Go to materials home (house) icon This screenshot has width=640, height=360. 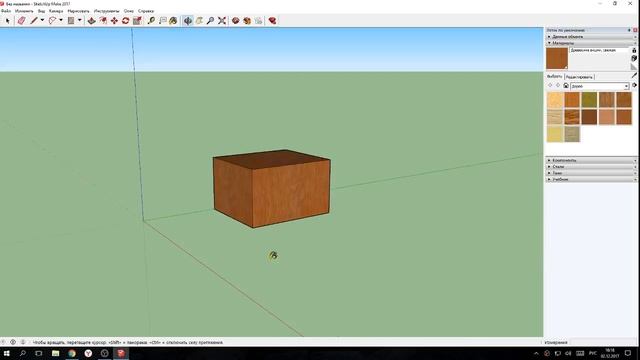tap(566, 85)
